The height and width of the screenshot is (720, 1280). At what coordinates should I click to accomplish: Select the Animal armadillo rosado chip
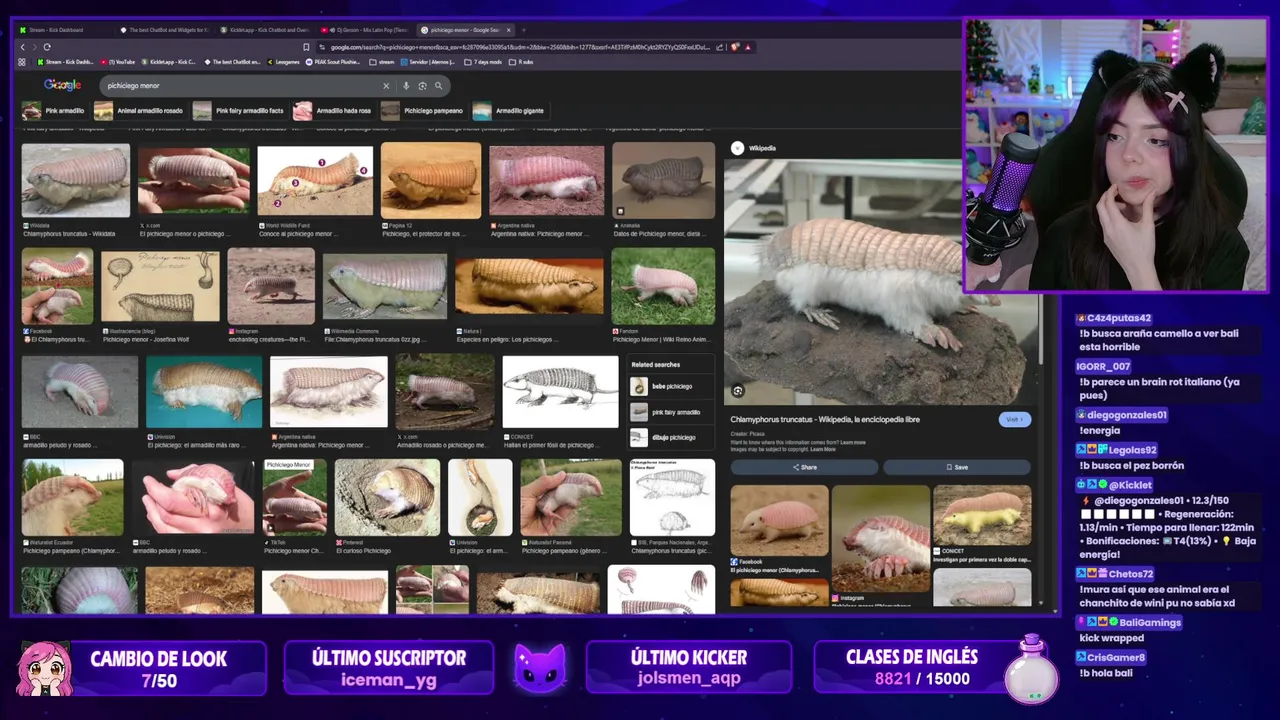[x=139, y=111]
